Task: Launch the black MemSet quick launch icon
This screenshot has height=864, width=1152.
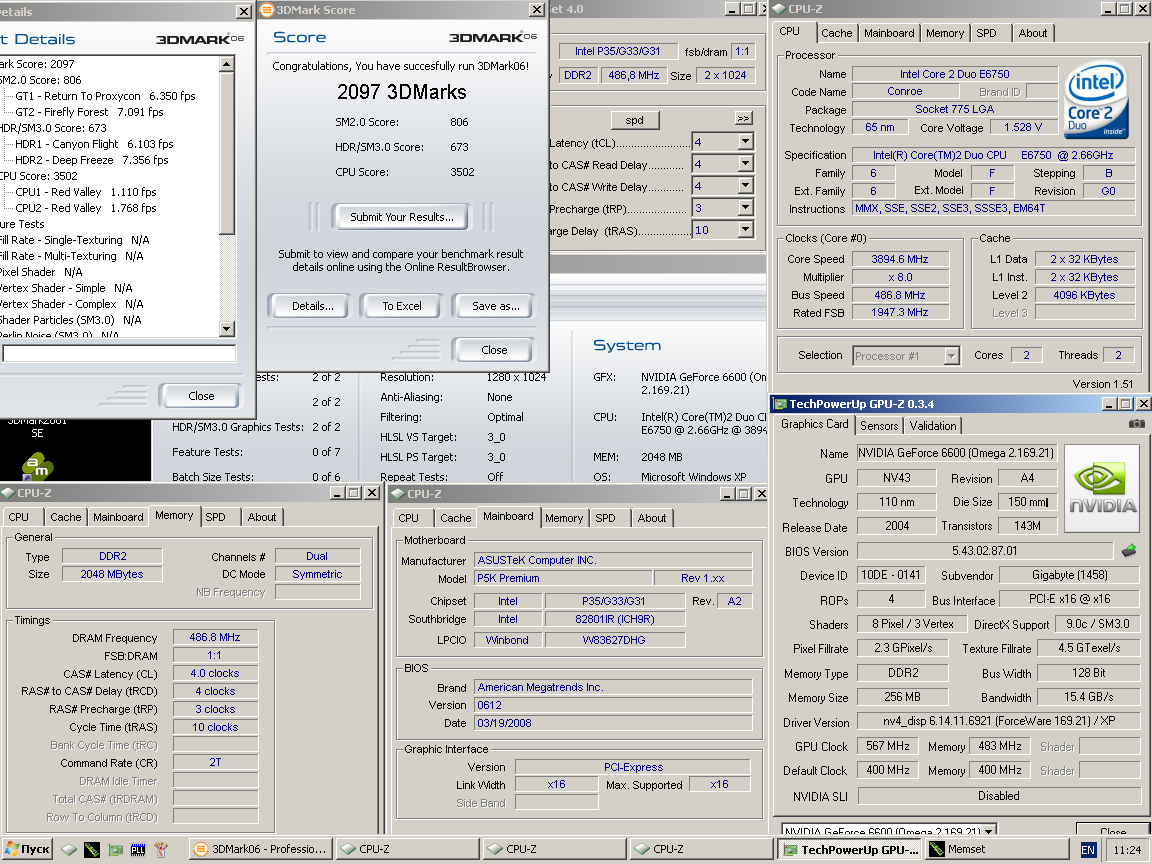Action: (x=91, y=849)
